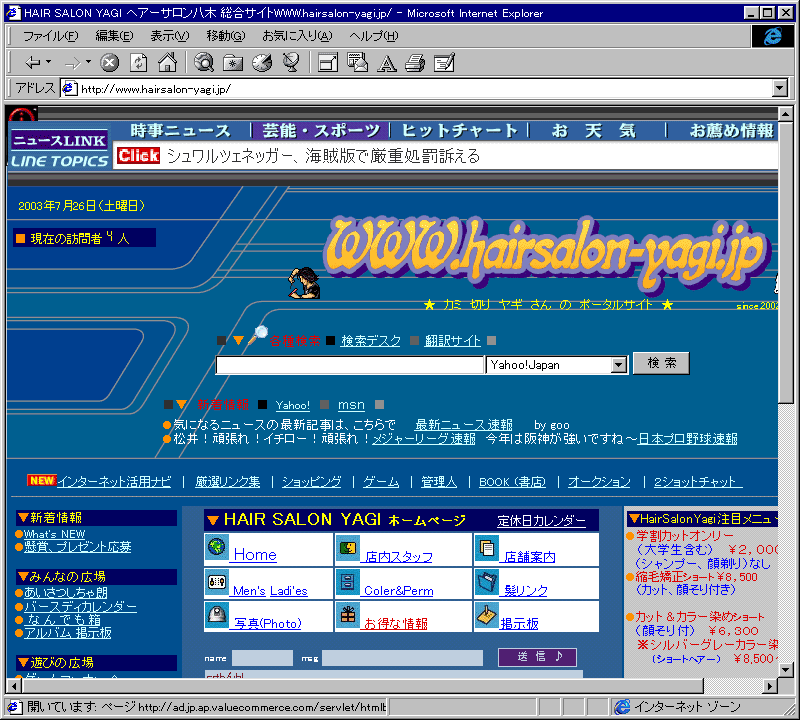Viewport: 800px width, 720px height.
Task: Select the お薦め情報 tab
Action: pos(732,131)
